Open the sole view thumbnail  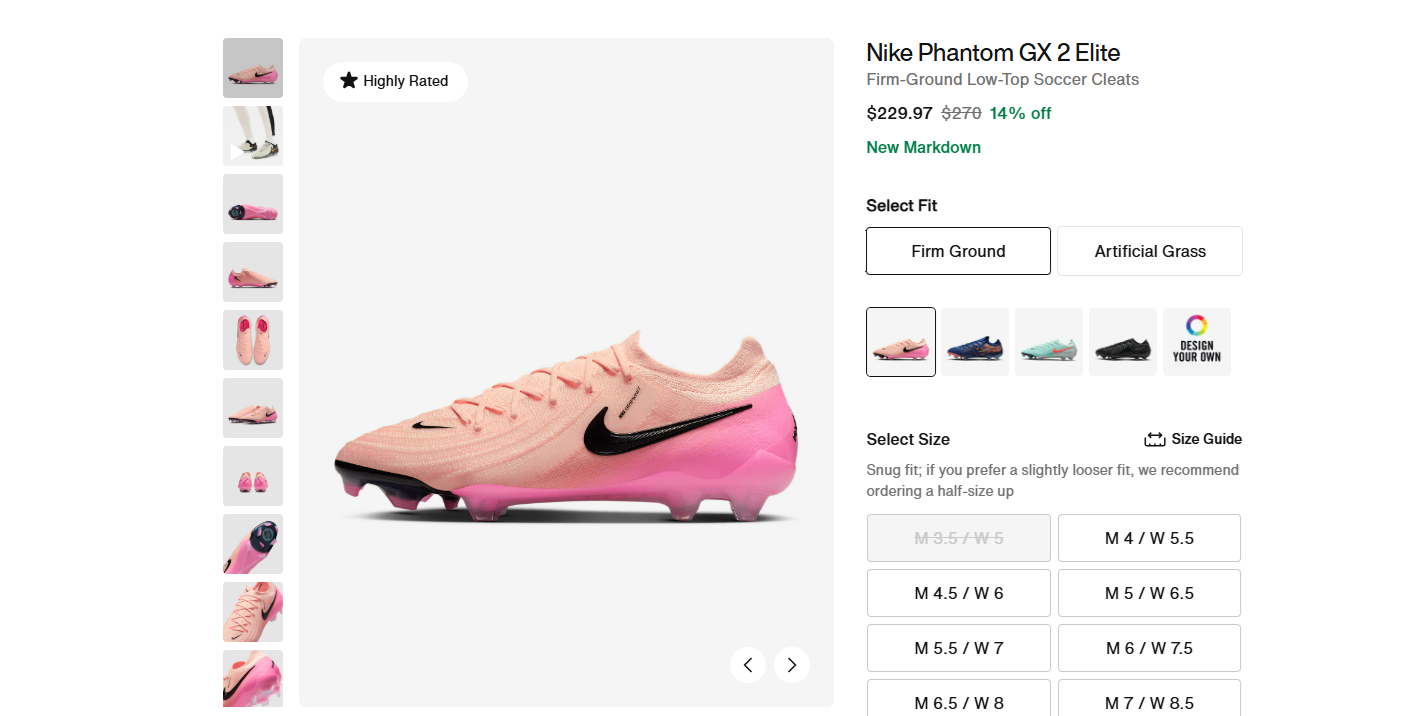[x=252, y=203]
